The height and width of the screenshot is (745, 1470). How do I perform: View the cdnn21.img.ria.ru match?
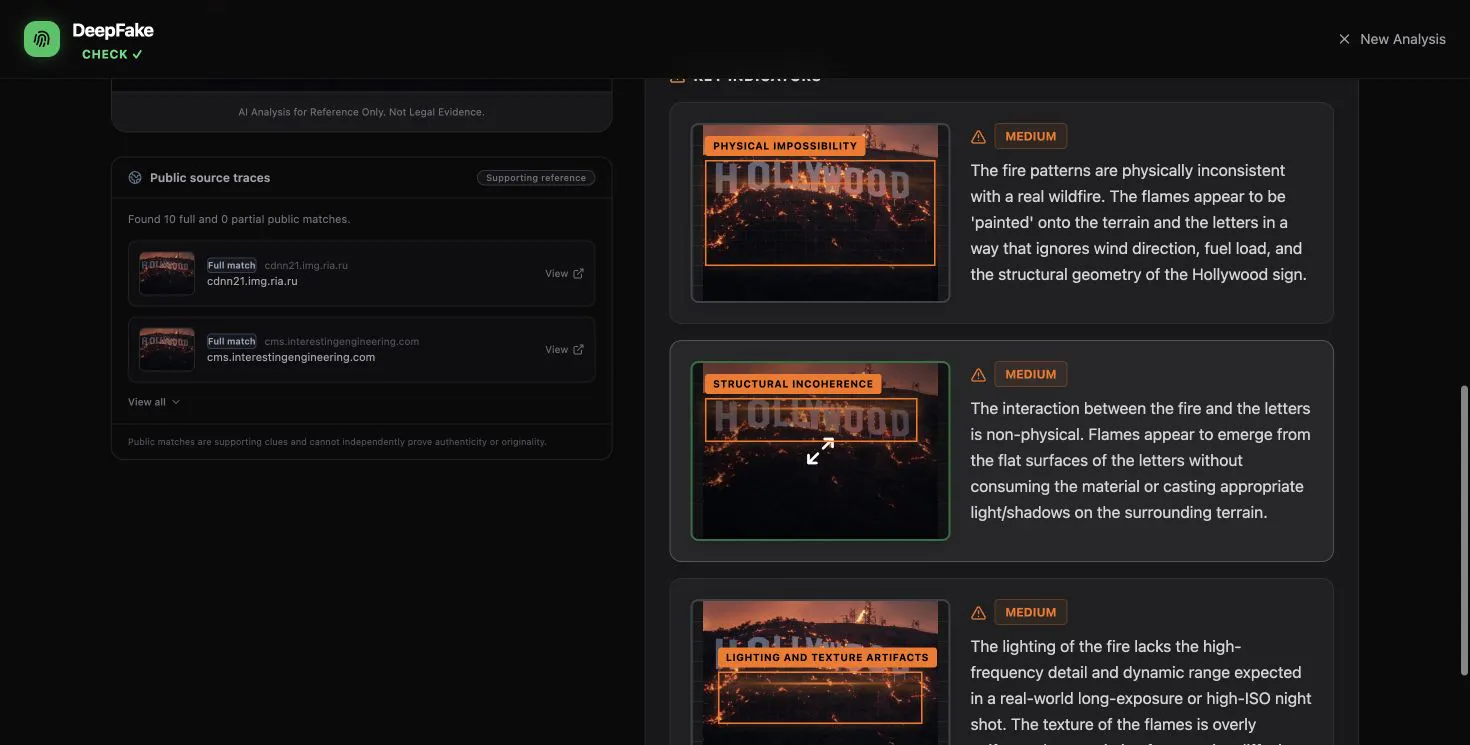pyautogui.click(x=564, y=273)
